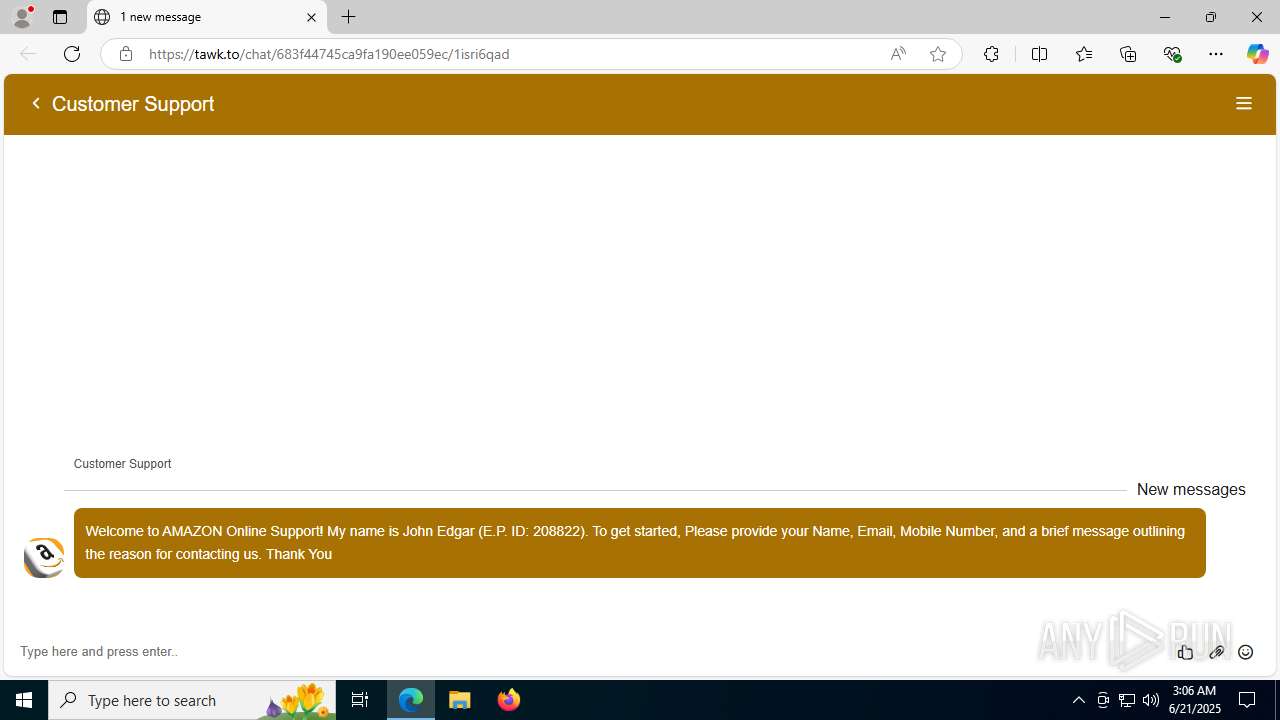The height and width of the screenshot is (720, 1280).
Task: Select the '1 new message' tab
Action: click(x=207, y=17)
